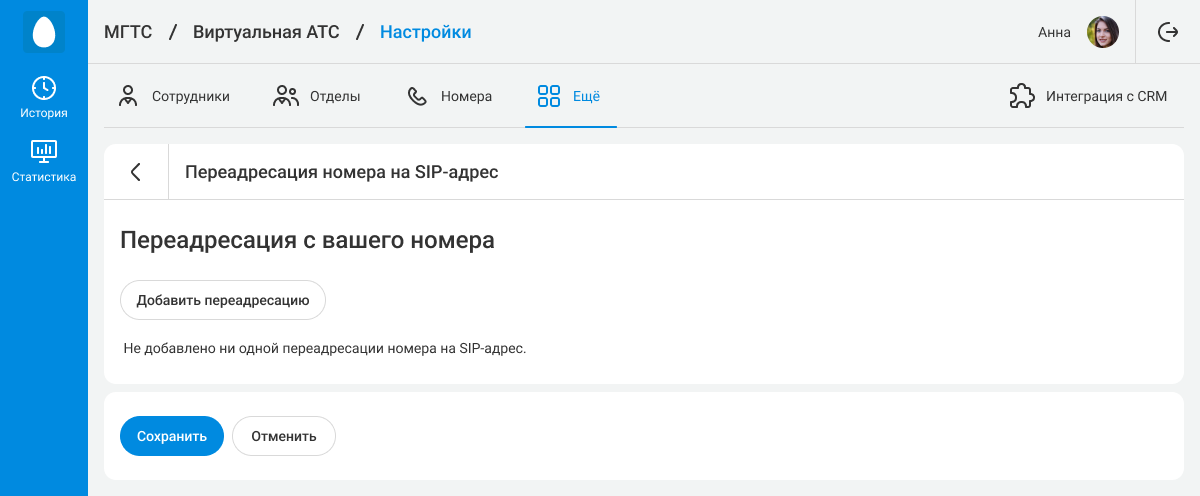Click the logout arrow icon
Screen dimensions: 1200x496
pos(1167,32)
